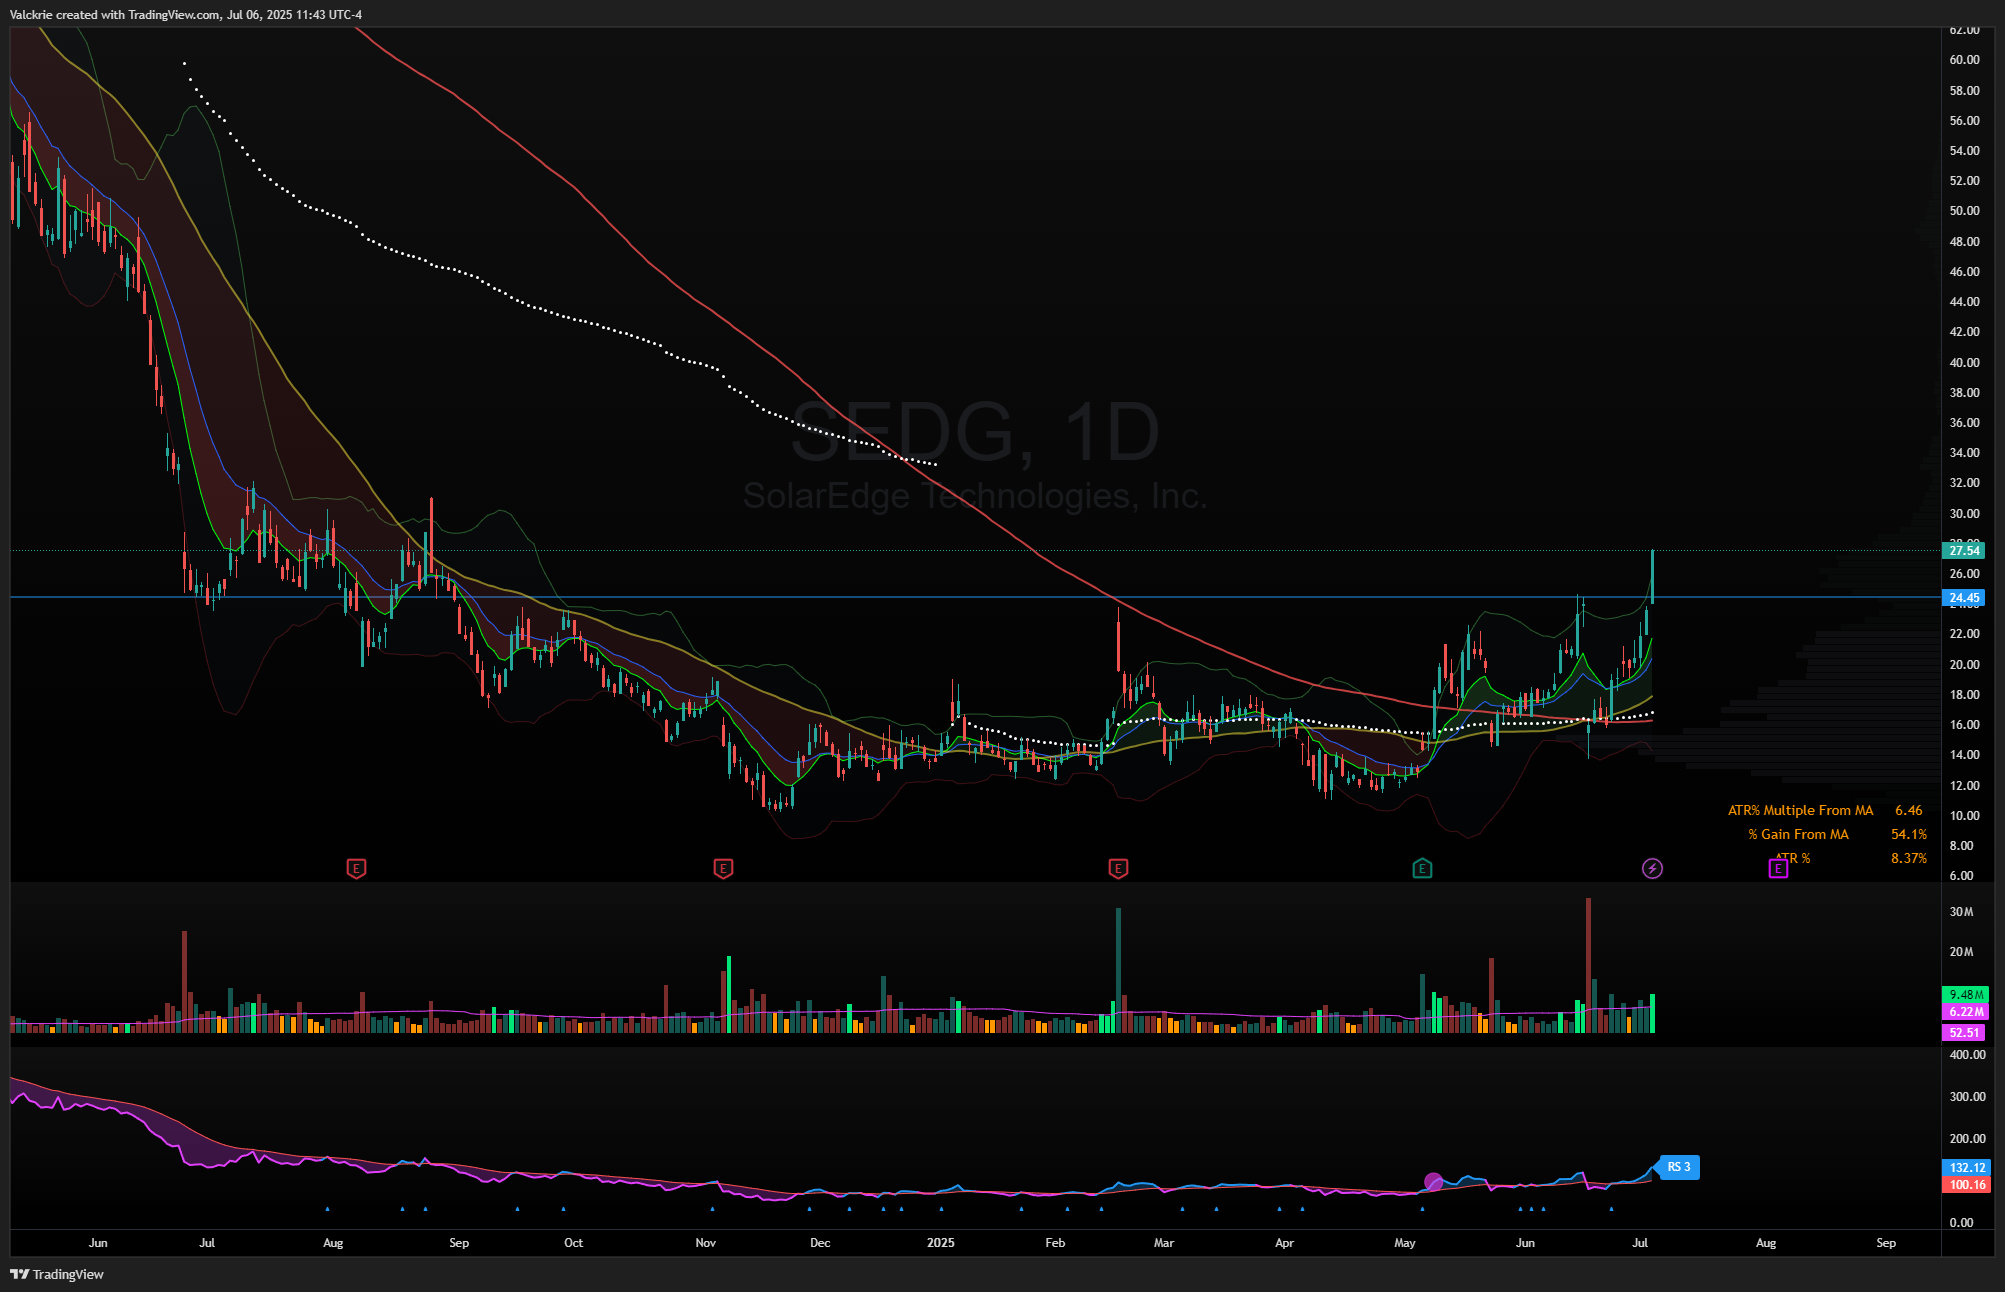Click the Oct label on time axis
2005x1292 pixels.
573,1243
